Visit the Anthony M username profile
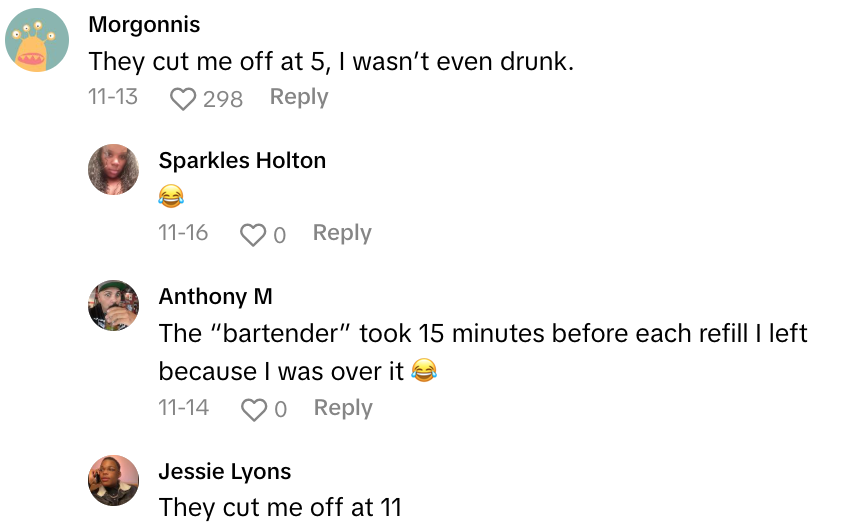Image resolution: width=844 pixels, height=530 pixels. click(215, 296)
